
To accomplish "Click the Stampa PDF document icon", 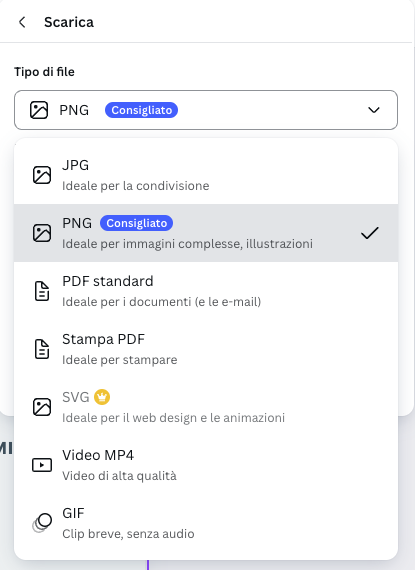I will [x=42, y=349].
